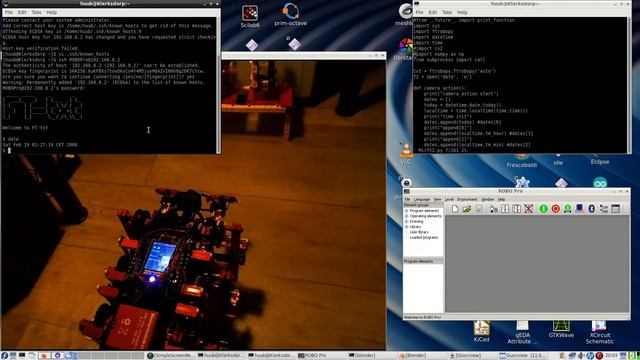Open the Scilab6 desktop icon
This screenshot has width=640, height=360.
tap(249, 16)
